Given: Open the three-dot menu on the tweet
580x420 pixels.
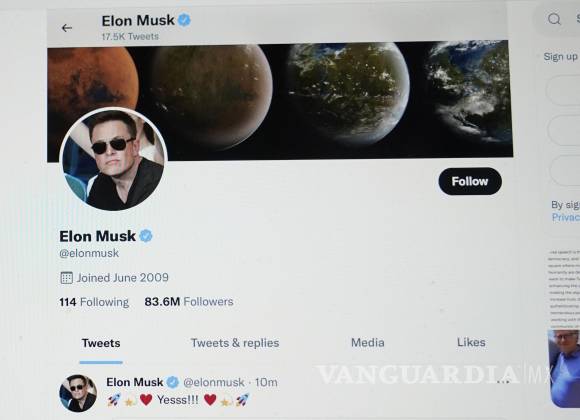Looking at the screenshot, I should click(x=502, y=381).
